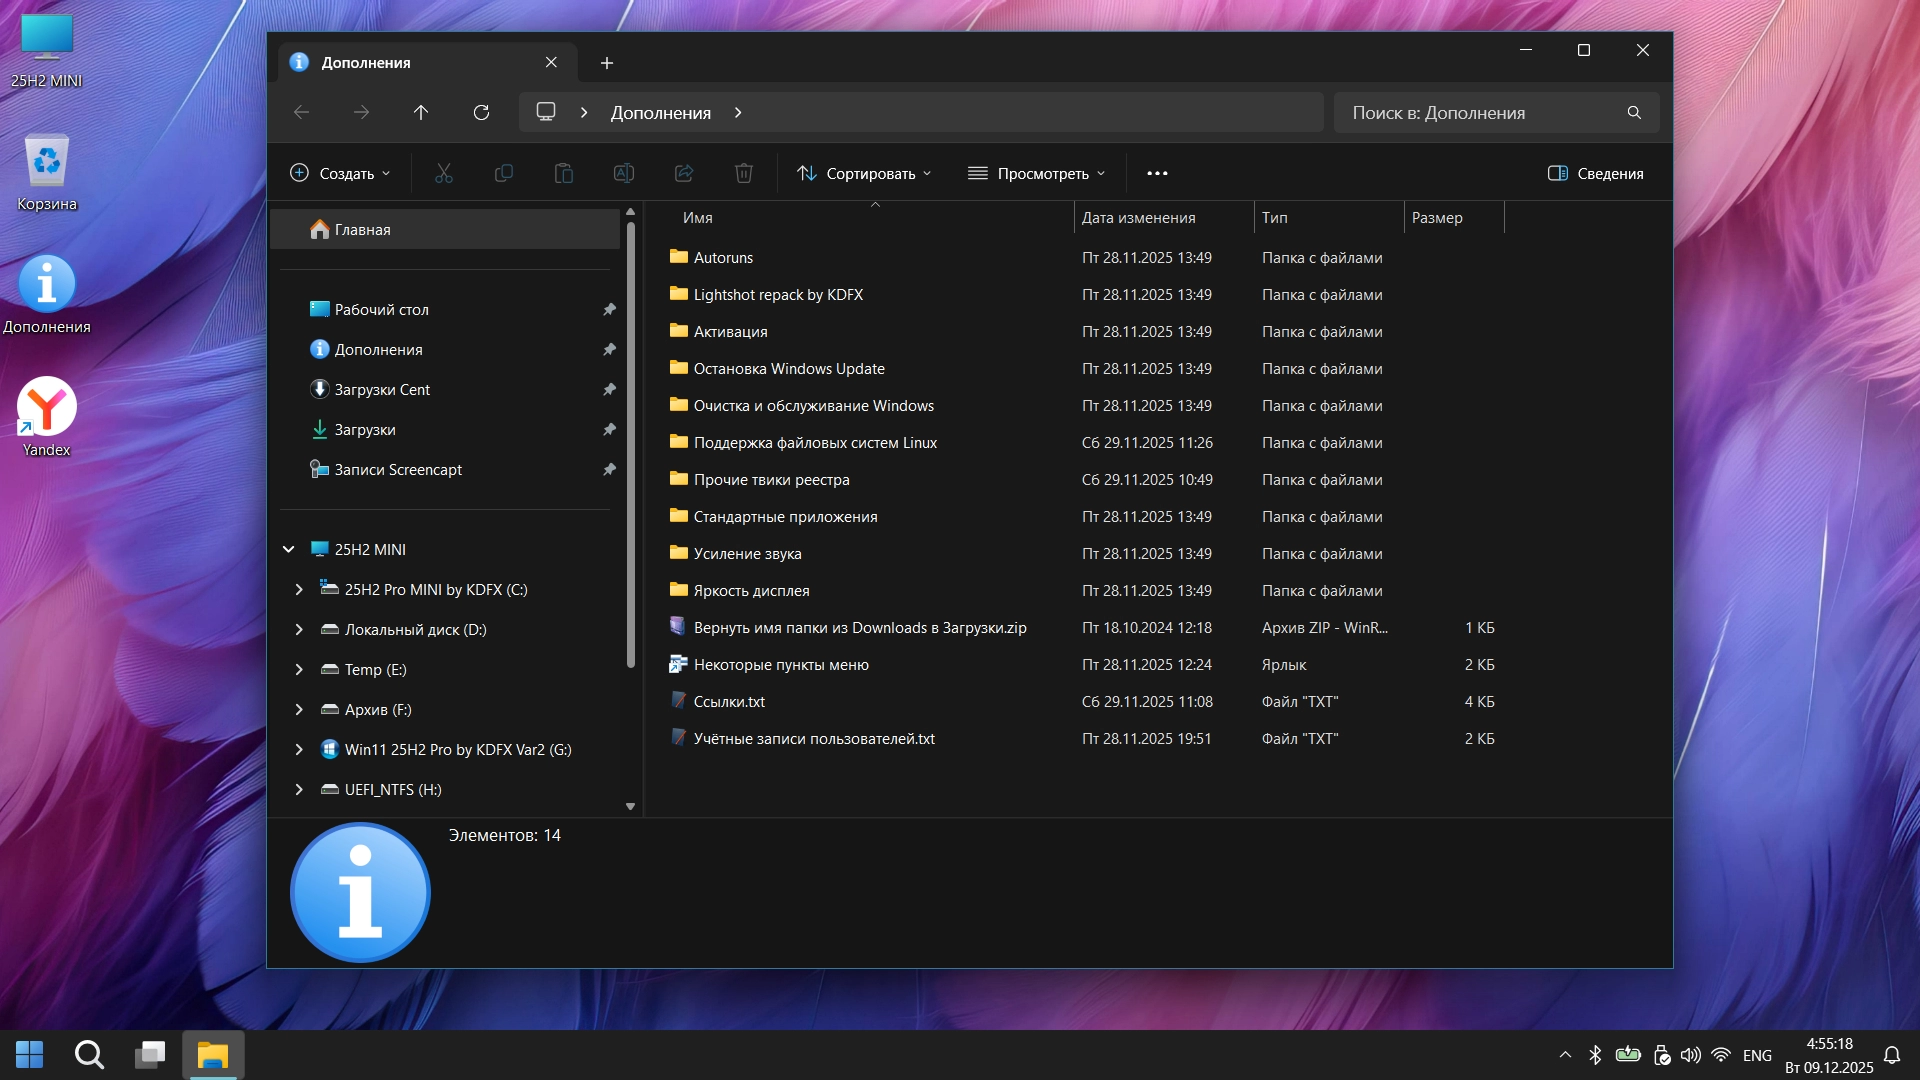Sort by Дата изменения column header
Screen dimensions: 1920x1080
1138,217
